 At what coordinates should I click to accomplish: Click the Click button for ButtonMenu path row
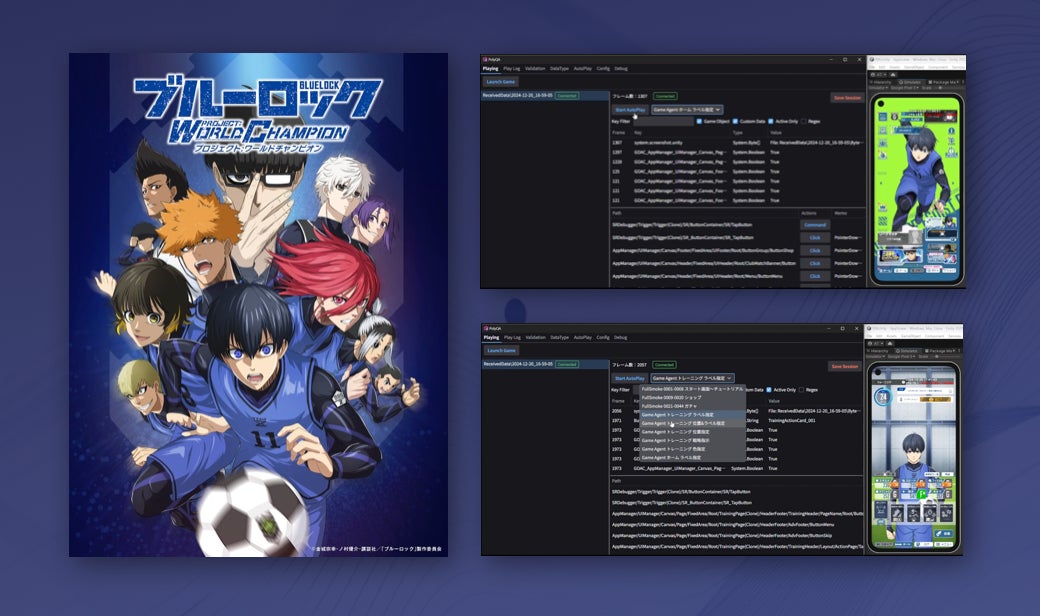(814, 276)
